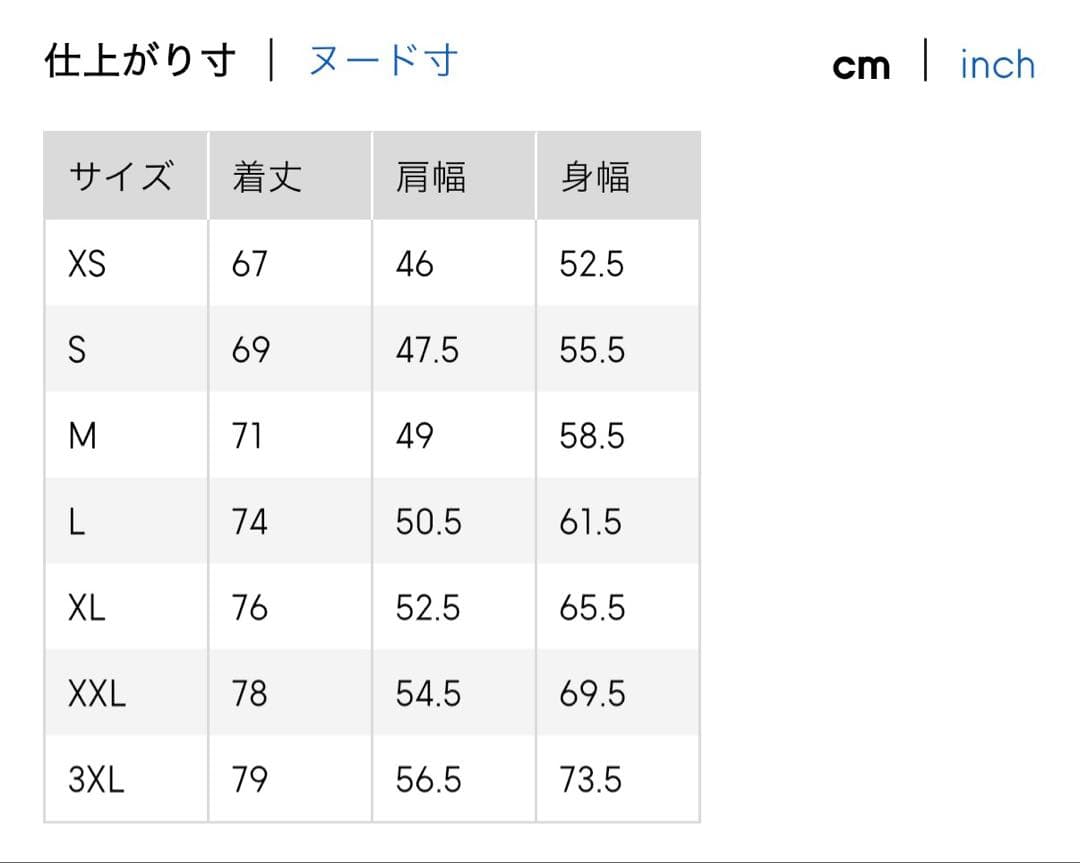The image size is (1080, 863).
Task: Select the L size row label
Action: click(x=76, y=522)
